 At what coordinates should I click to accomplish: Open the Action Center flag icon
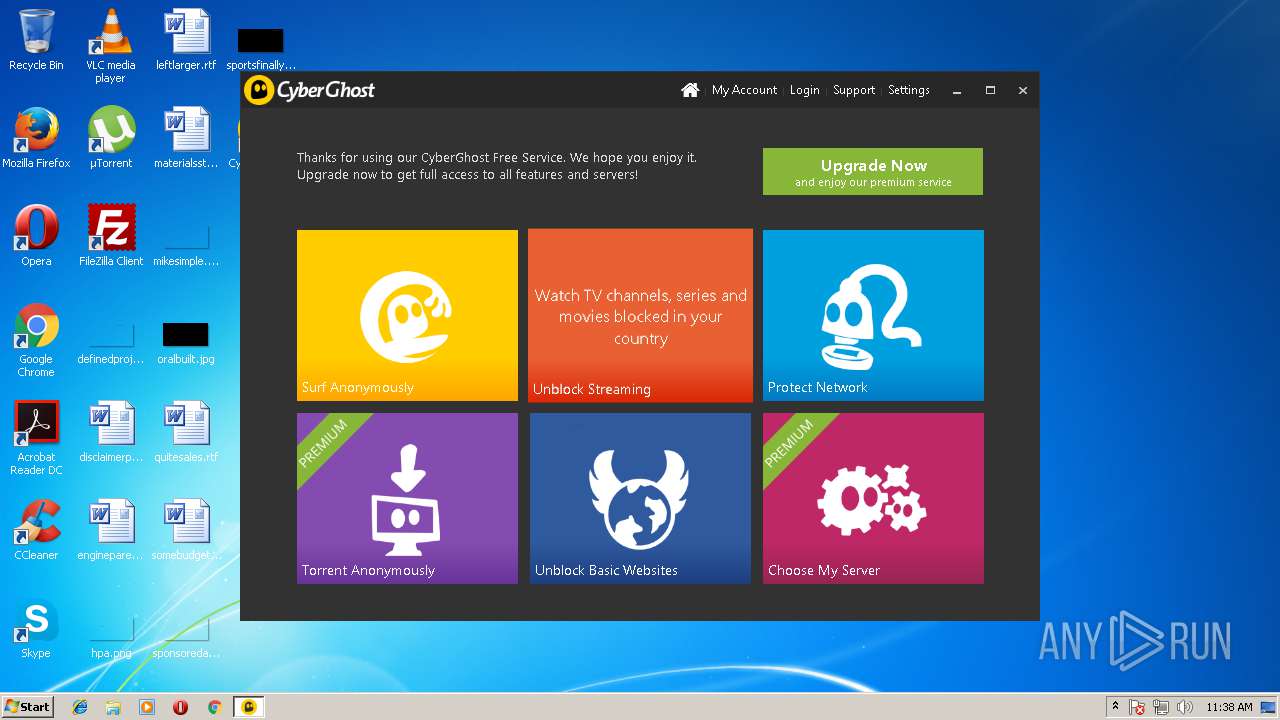pyautogui.click(x=1137, y=707)
